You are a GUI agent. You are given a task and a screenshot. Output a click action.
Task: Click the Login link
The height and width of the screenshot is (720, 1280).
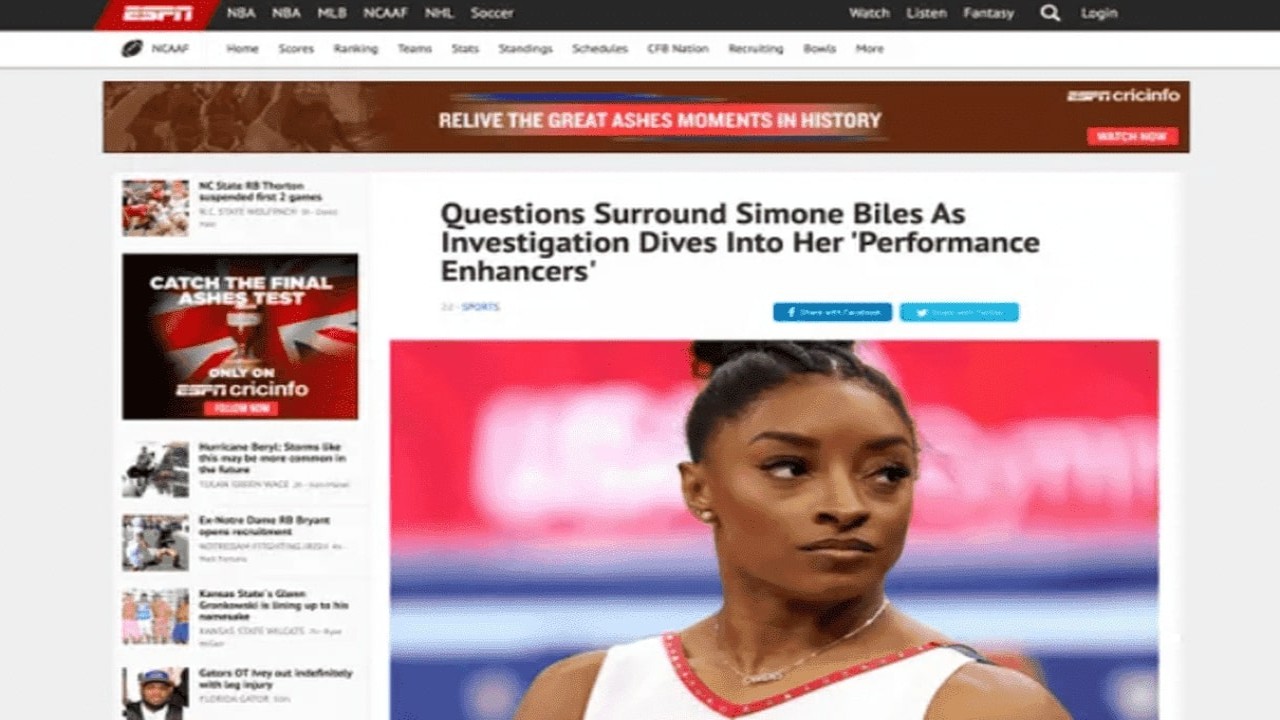click(1099, 13)
